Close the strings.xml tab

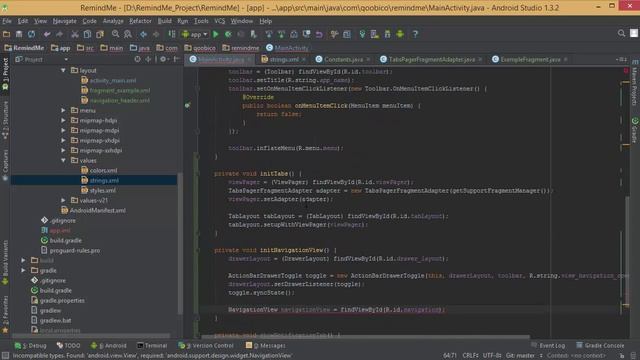pos(304,60)
